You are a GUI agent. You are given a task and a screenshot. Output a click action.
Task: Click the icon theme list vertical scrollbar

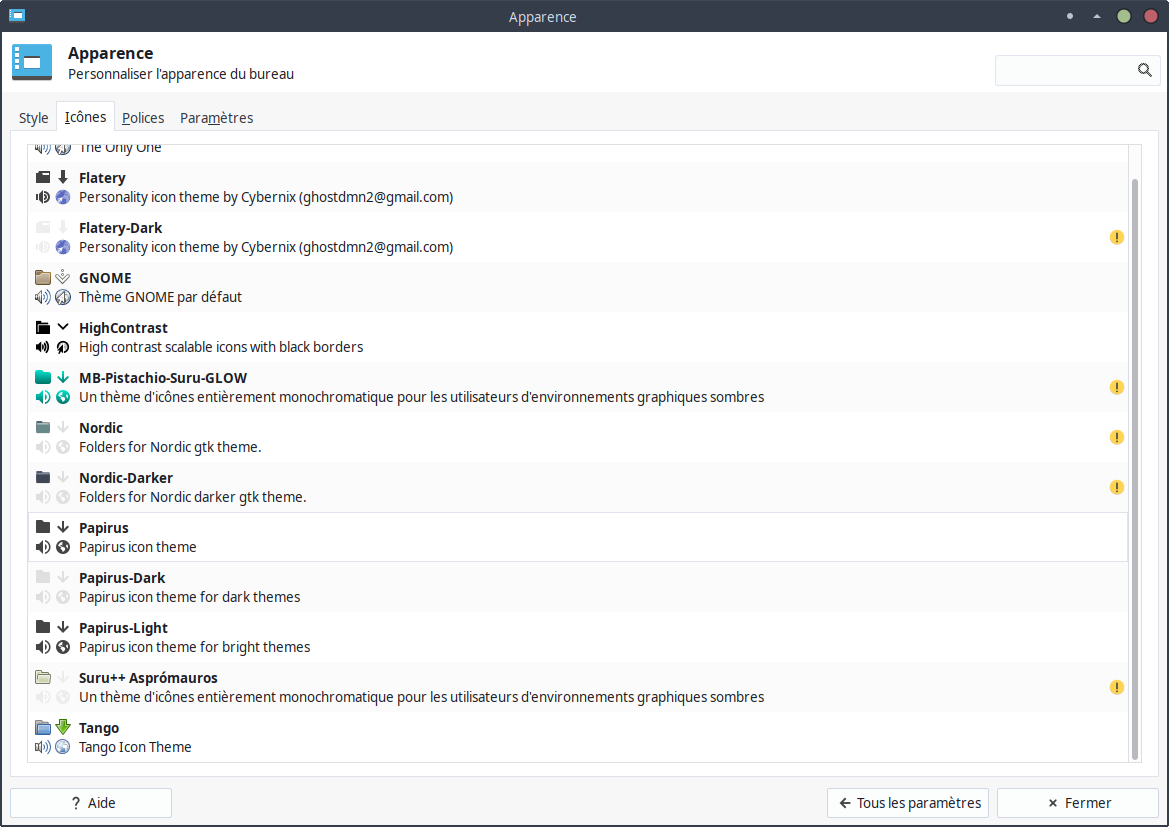[x=1134, y=468]
